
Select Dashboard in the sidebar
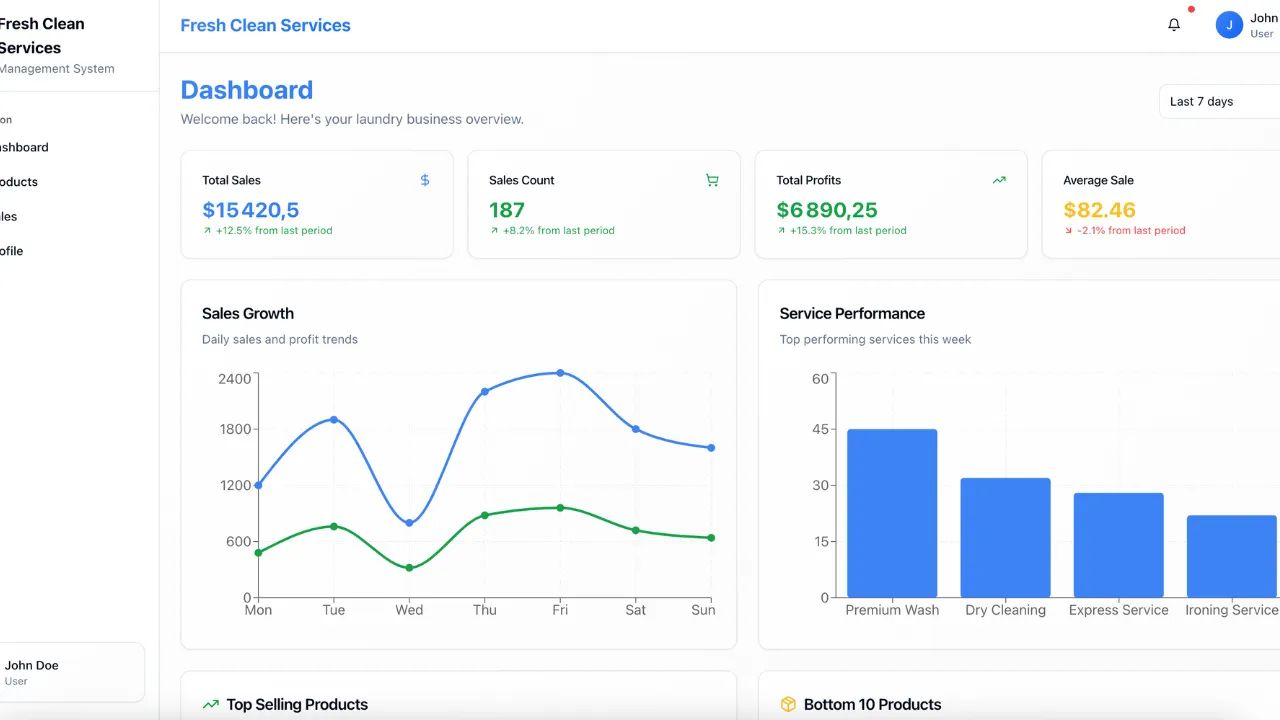(24, 147)
